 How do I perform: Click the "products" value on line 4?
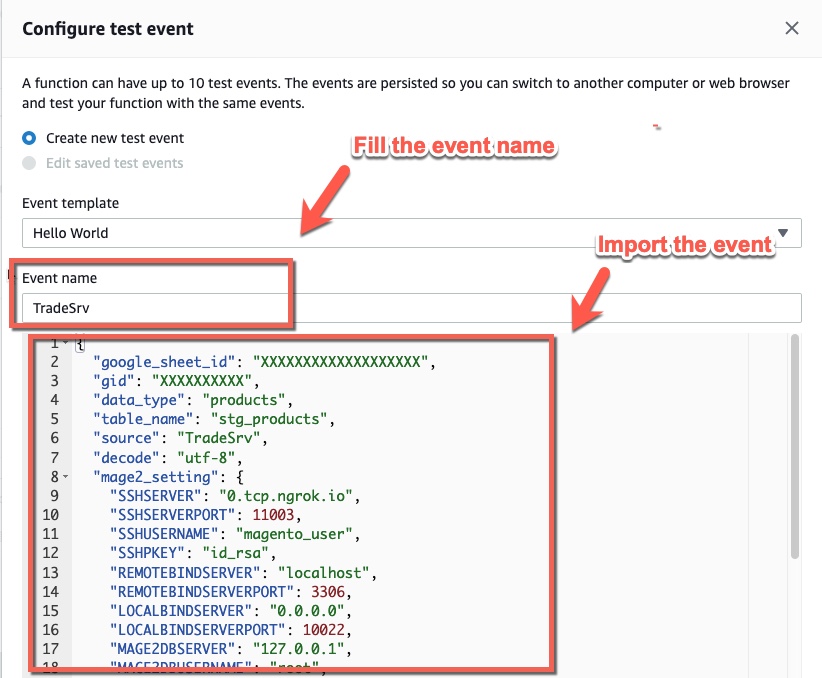pos(244,400)
